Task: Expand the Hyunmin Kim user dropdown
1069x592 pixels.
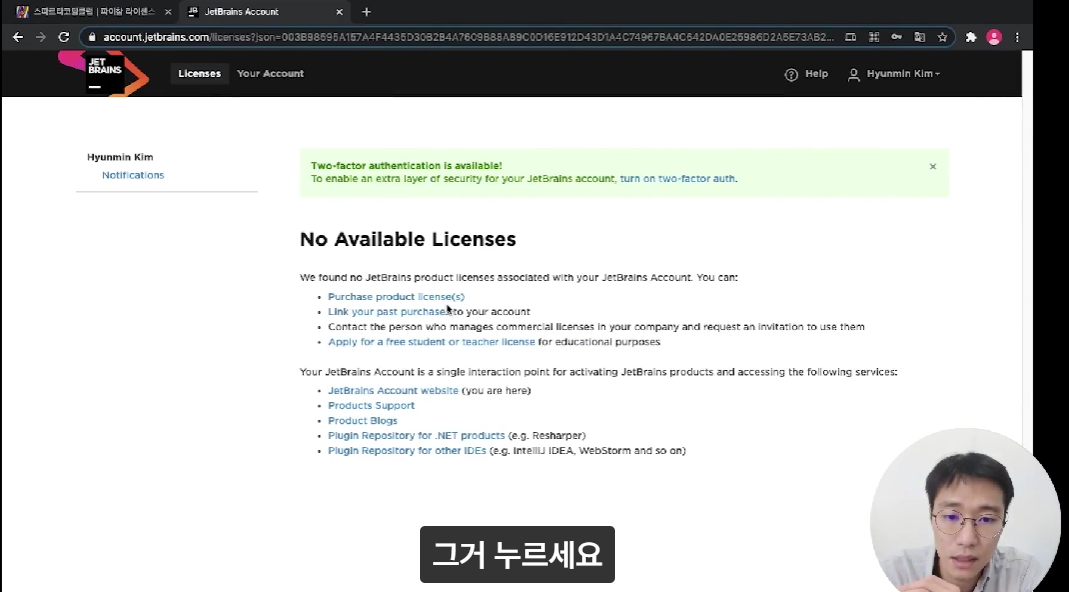Action: point(903,74)
